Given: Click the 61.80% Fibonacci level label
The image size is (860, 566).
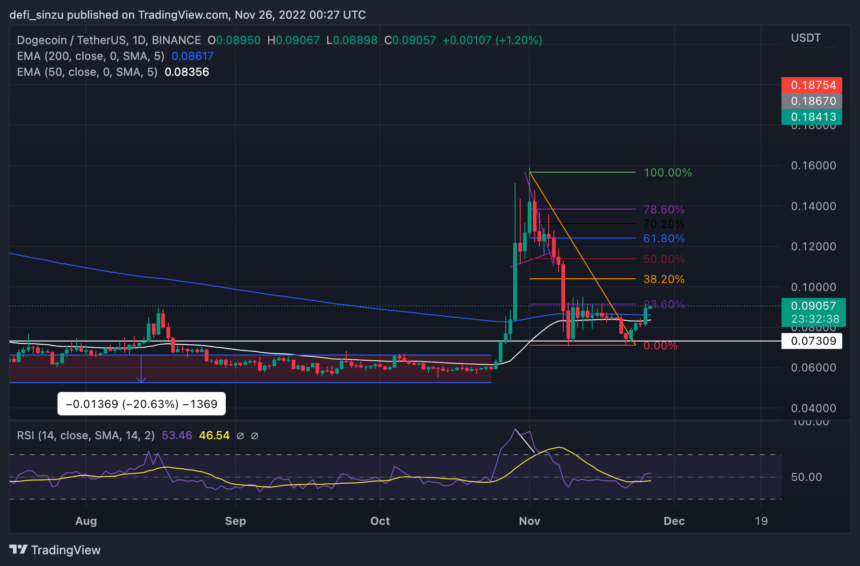Looking at the screenshot, I should 663,238.
